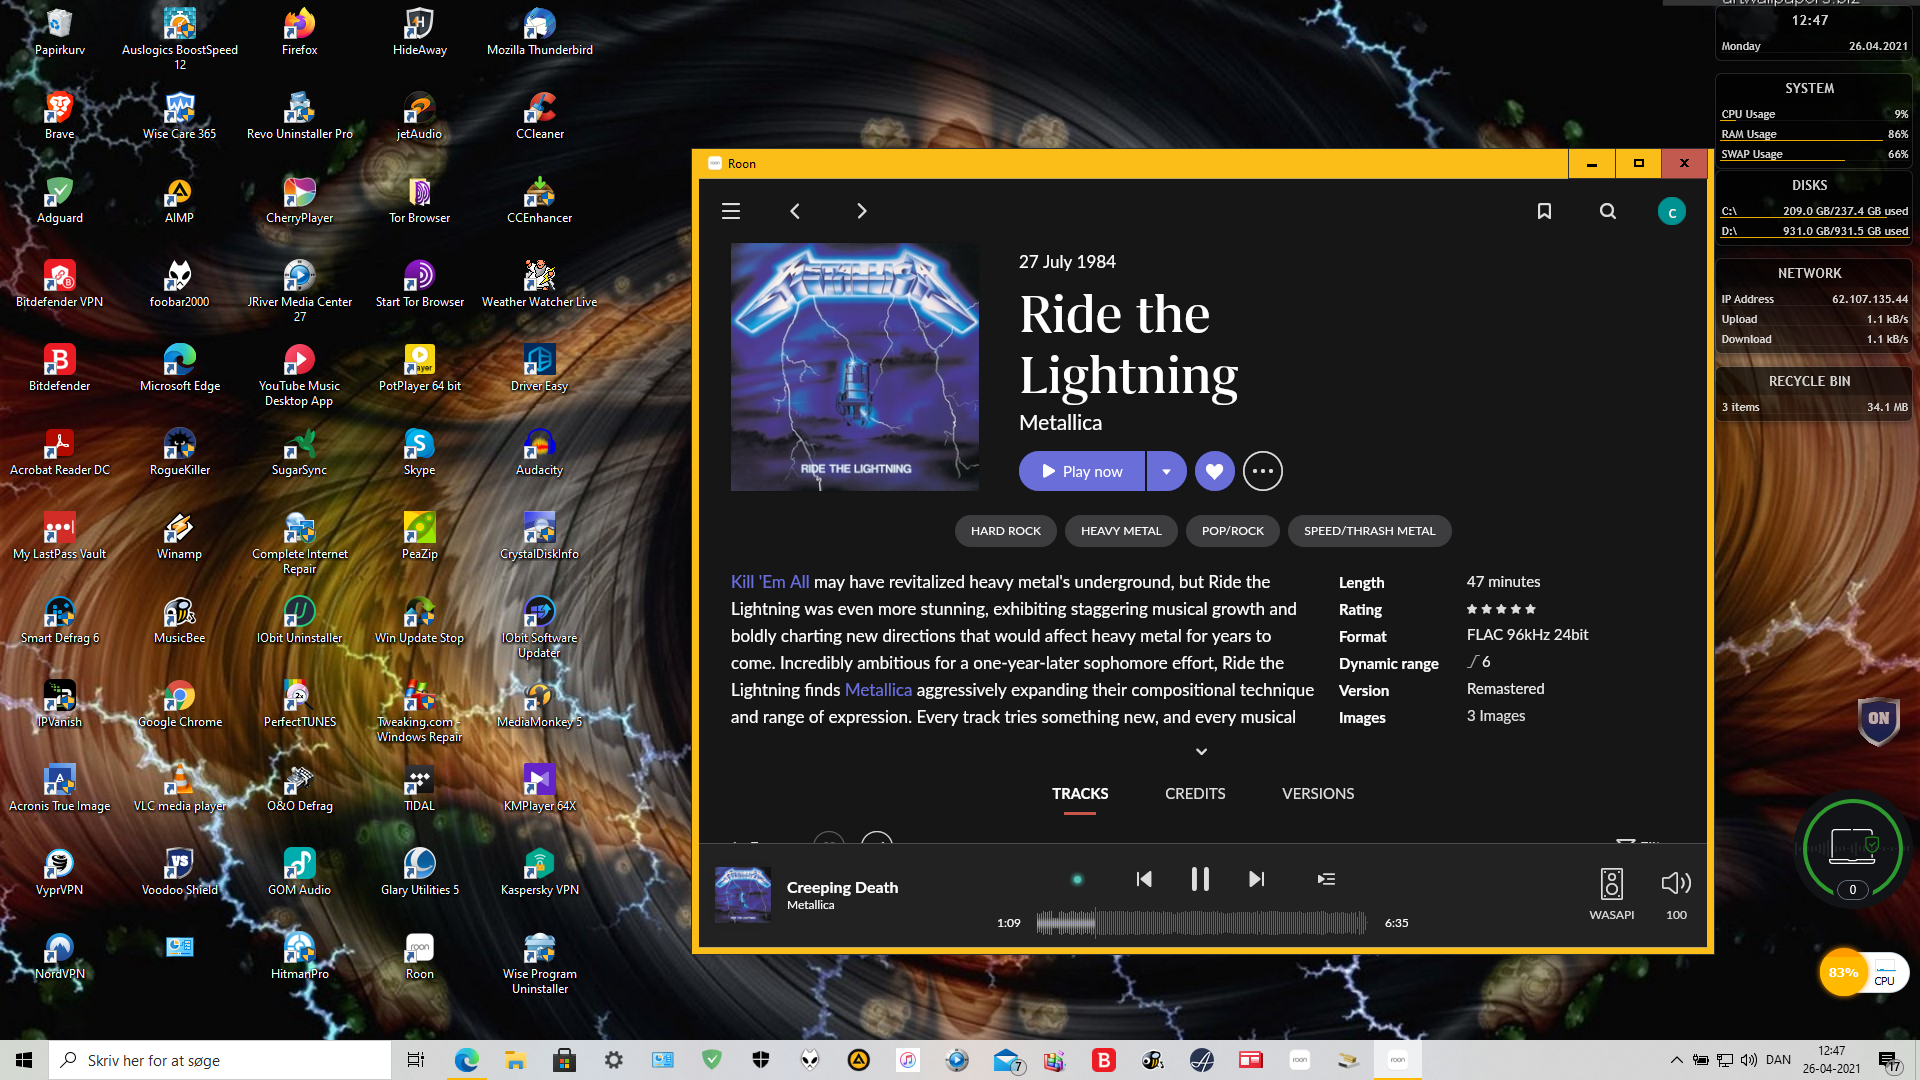The height and width of the screenshot is (1080, 1920).
Task: Click the WASAPI audio zone speaker icon
Action: coord(1611,884)
